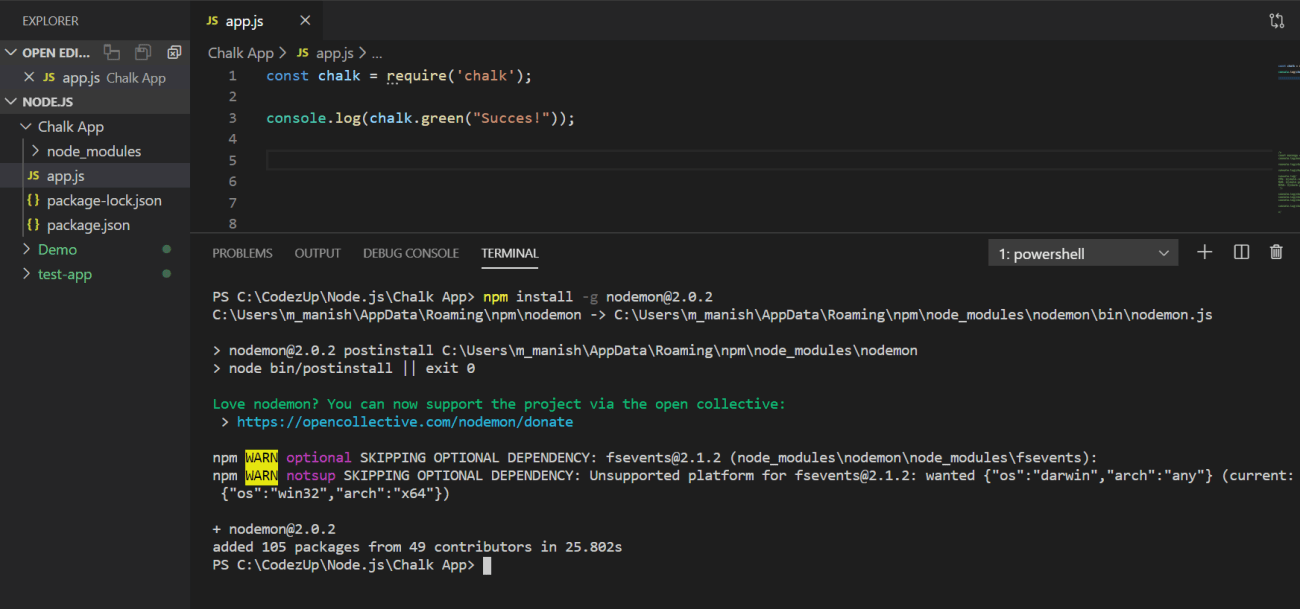The width and height of the screenshot is (1300, 609).
Task: Click "Chalk App" in the breadcrumb bar
Action: (241, 52)
